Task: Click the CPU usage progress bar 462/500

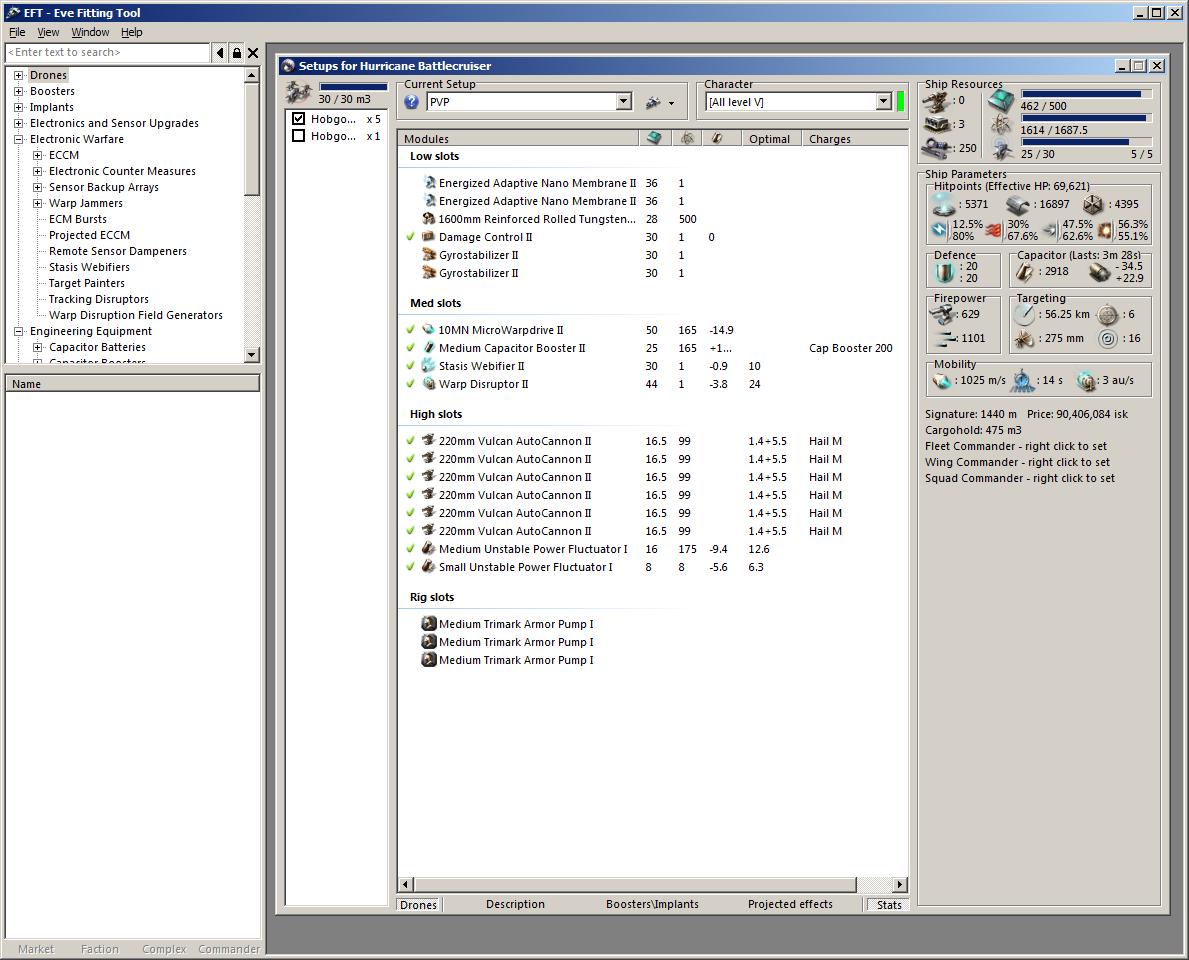Action: (1086, 95)
